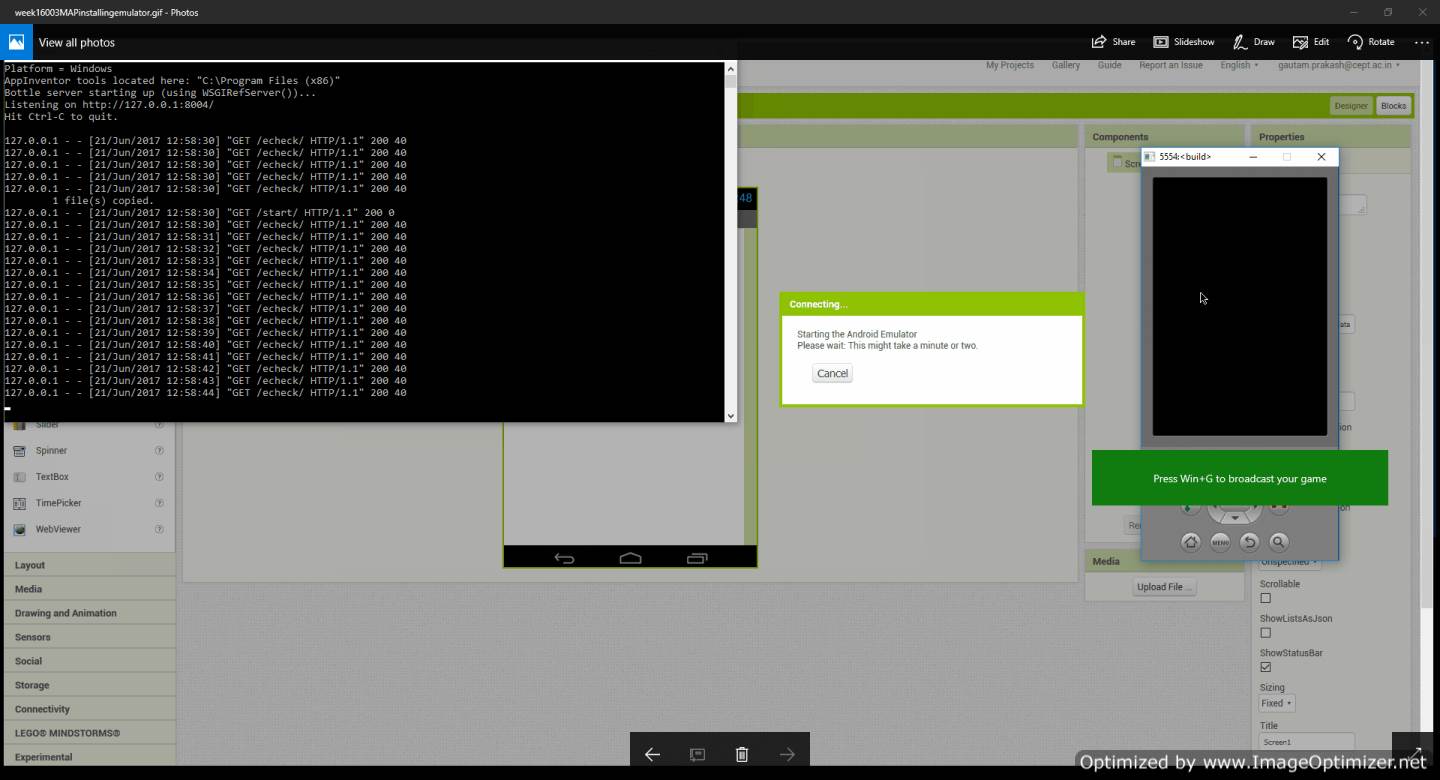The height and width of the screenshot is (780, 1440).
Task: Expand the Media palette section
Action: (x=89, y=589)
